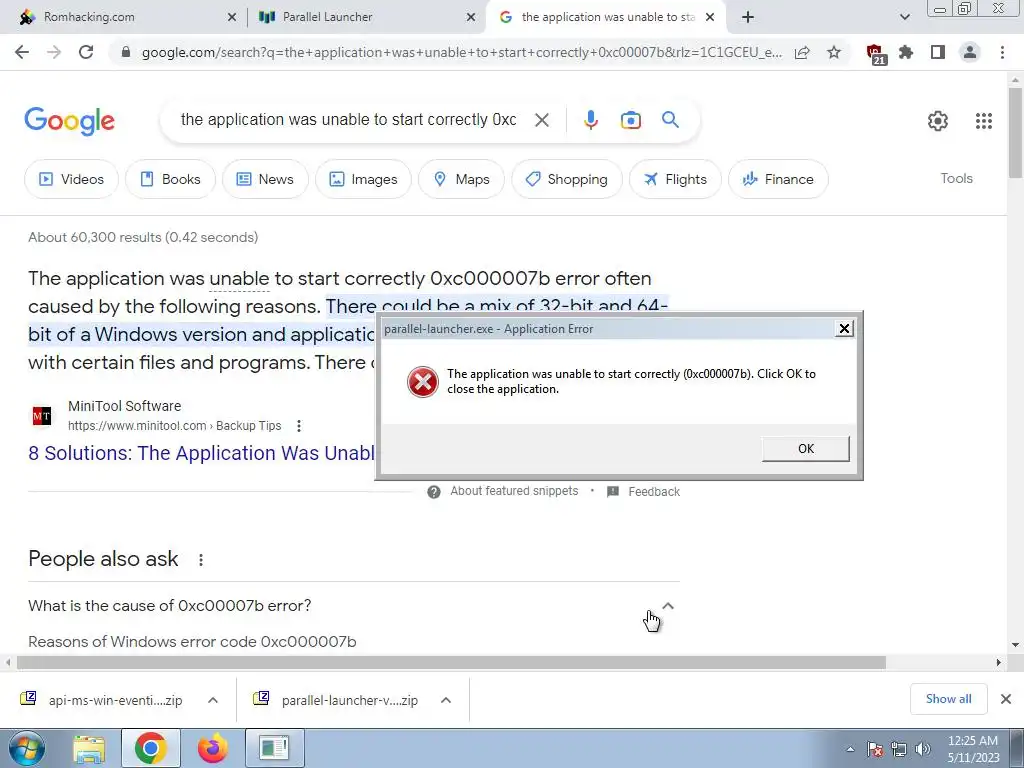Image resolution: width=1024 pixels, height=768 pixels.
Task: Open the red shield extension icon
Action: [875, 54]
